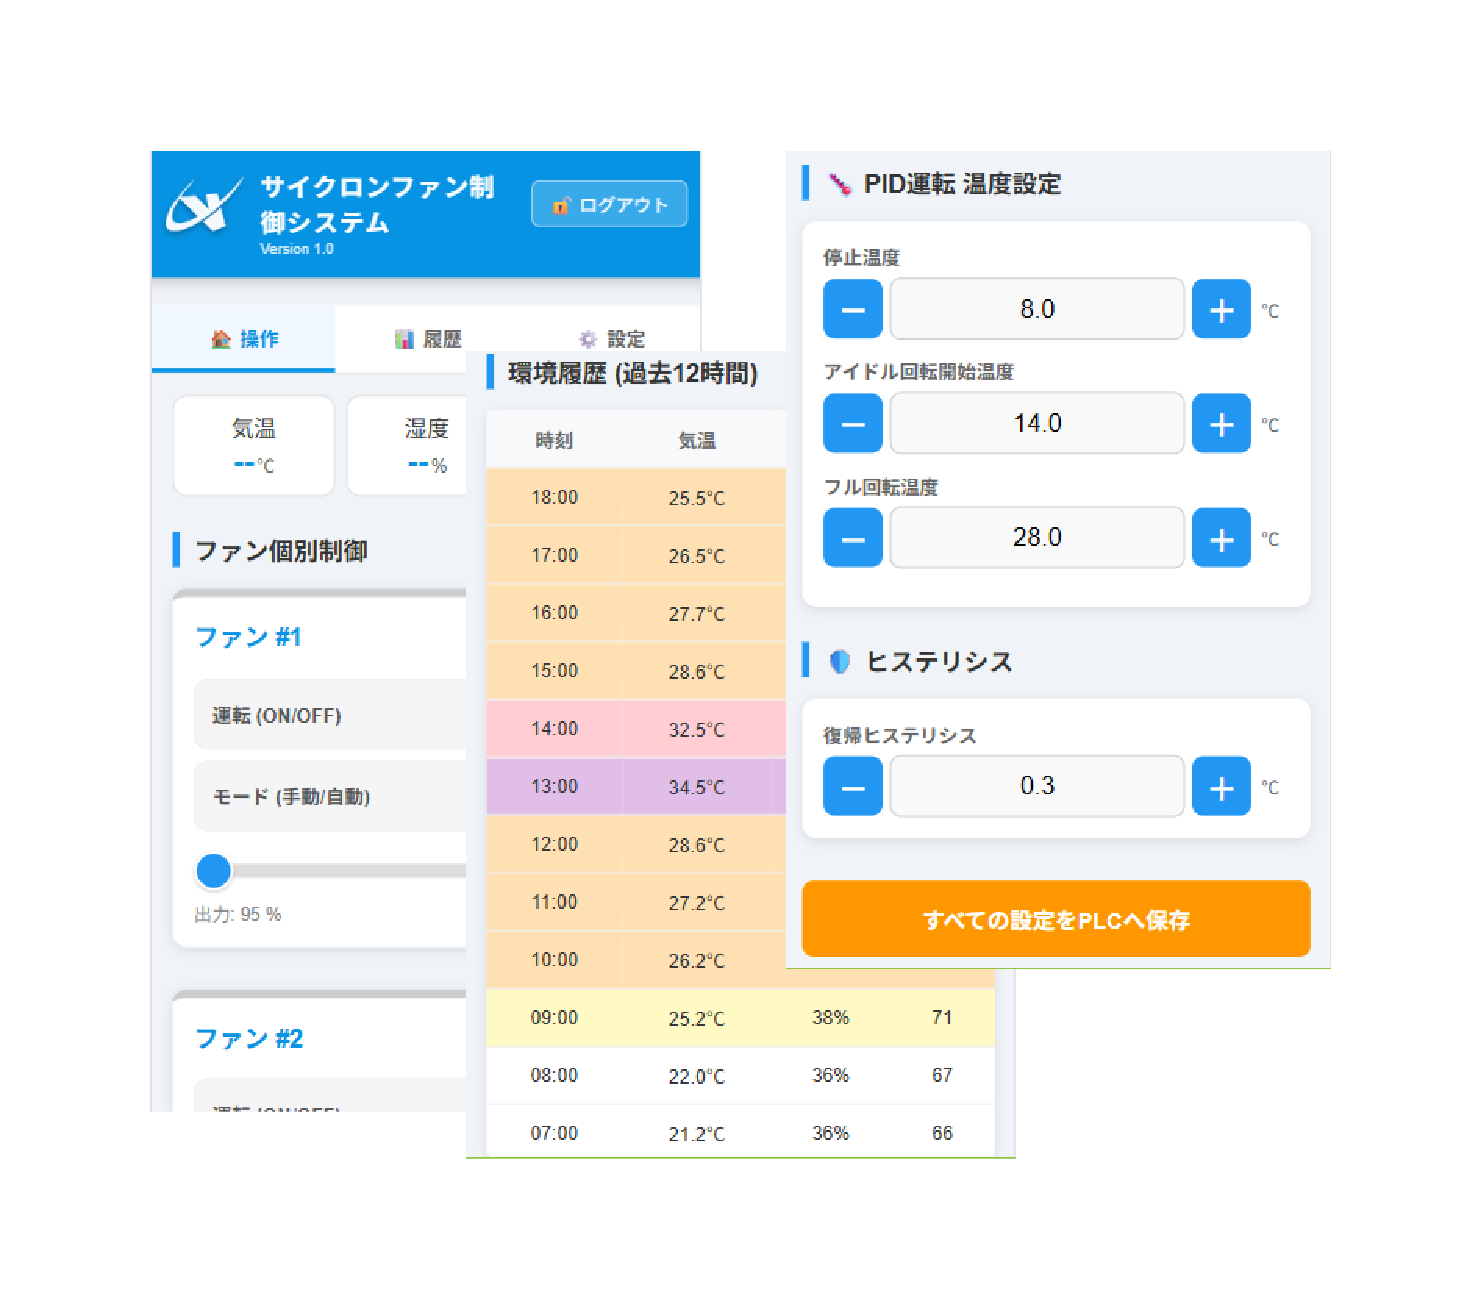This screenshot has width=1482, height=1309.
Task: Increase アイドル回転開始温度 with plus button
Action: pyautogui.click(x=1221, y=424)
